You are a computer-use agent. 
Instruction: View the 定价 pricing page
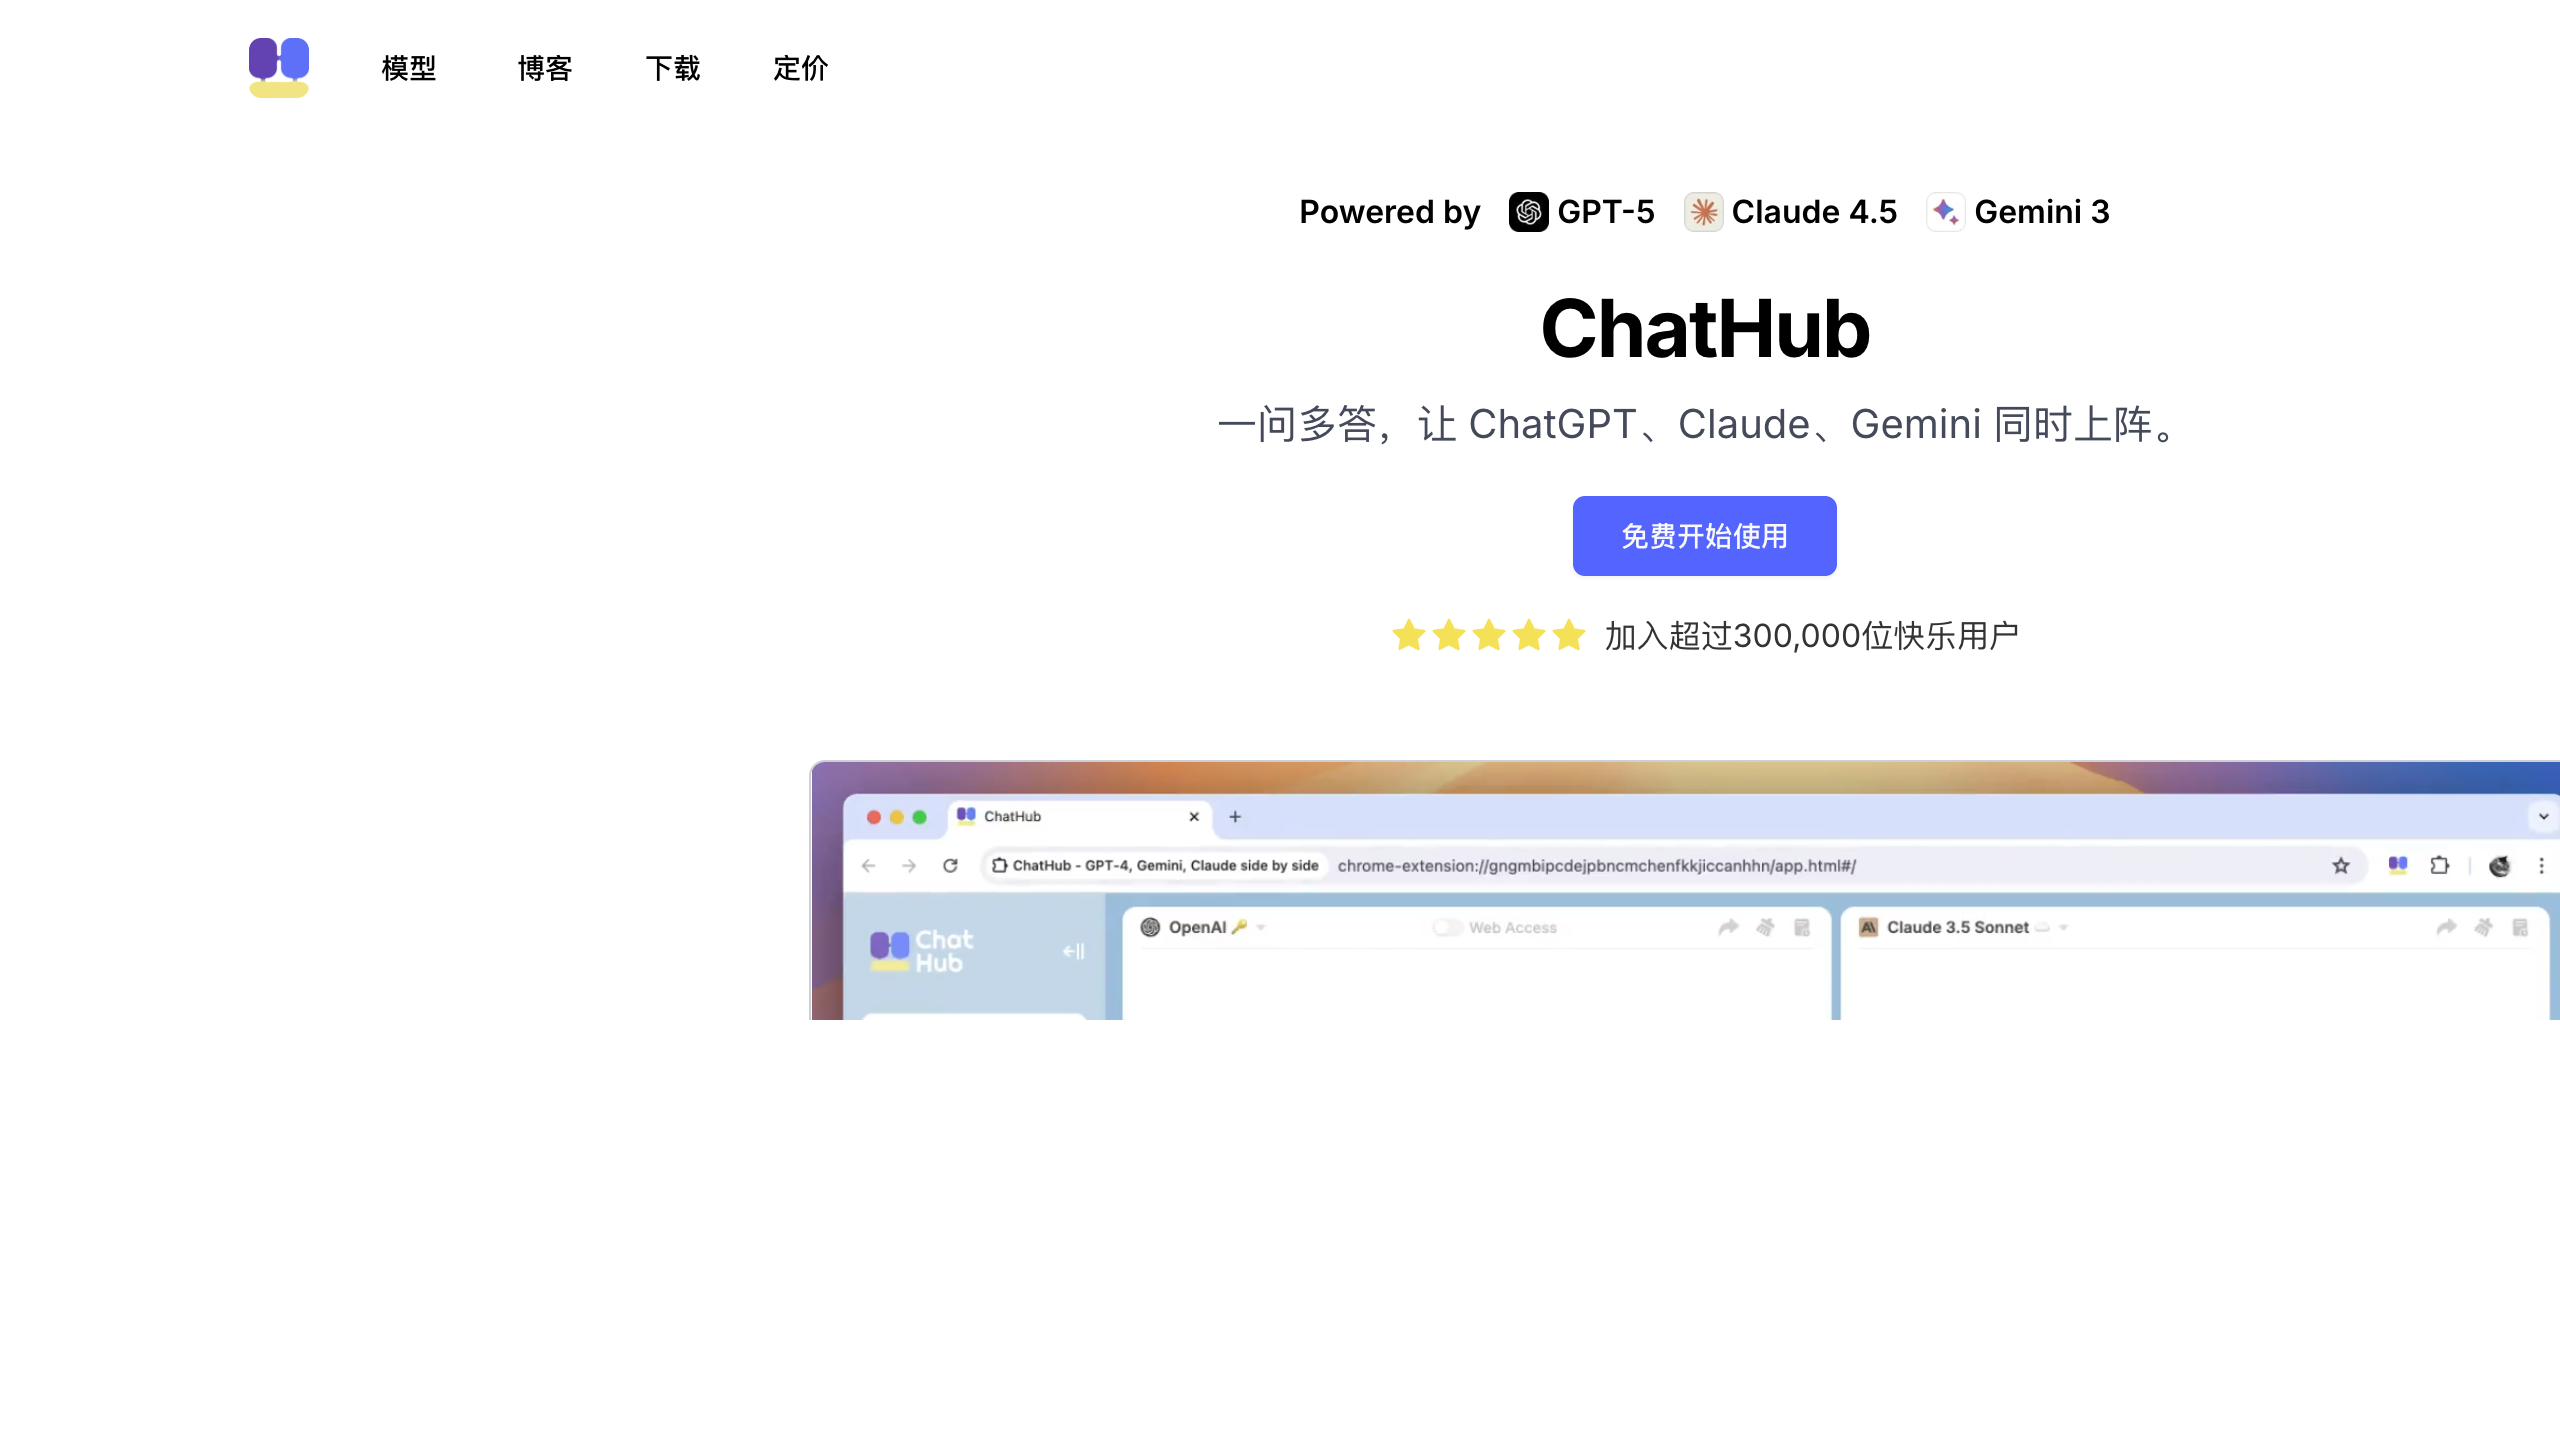[801, 68]
